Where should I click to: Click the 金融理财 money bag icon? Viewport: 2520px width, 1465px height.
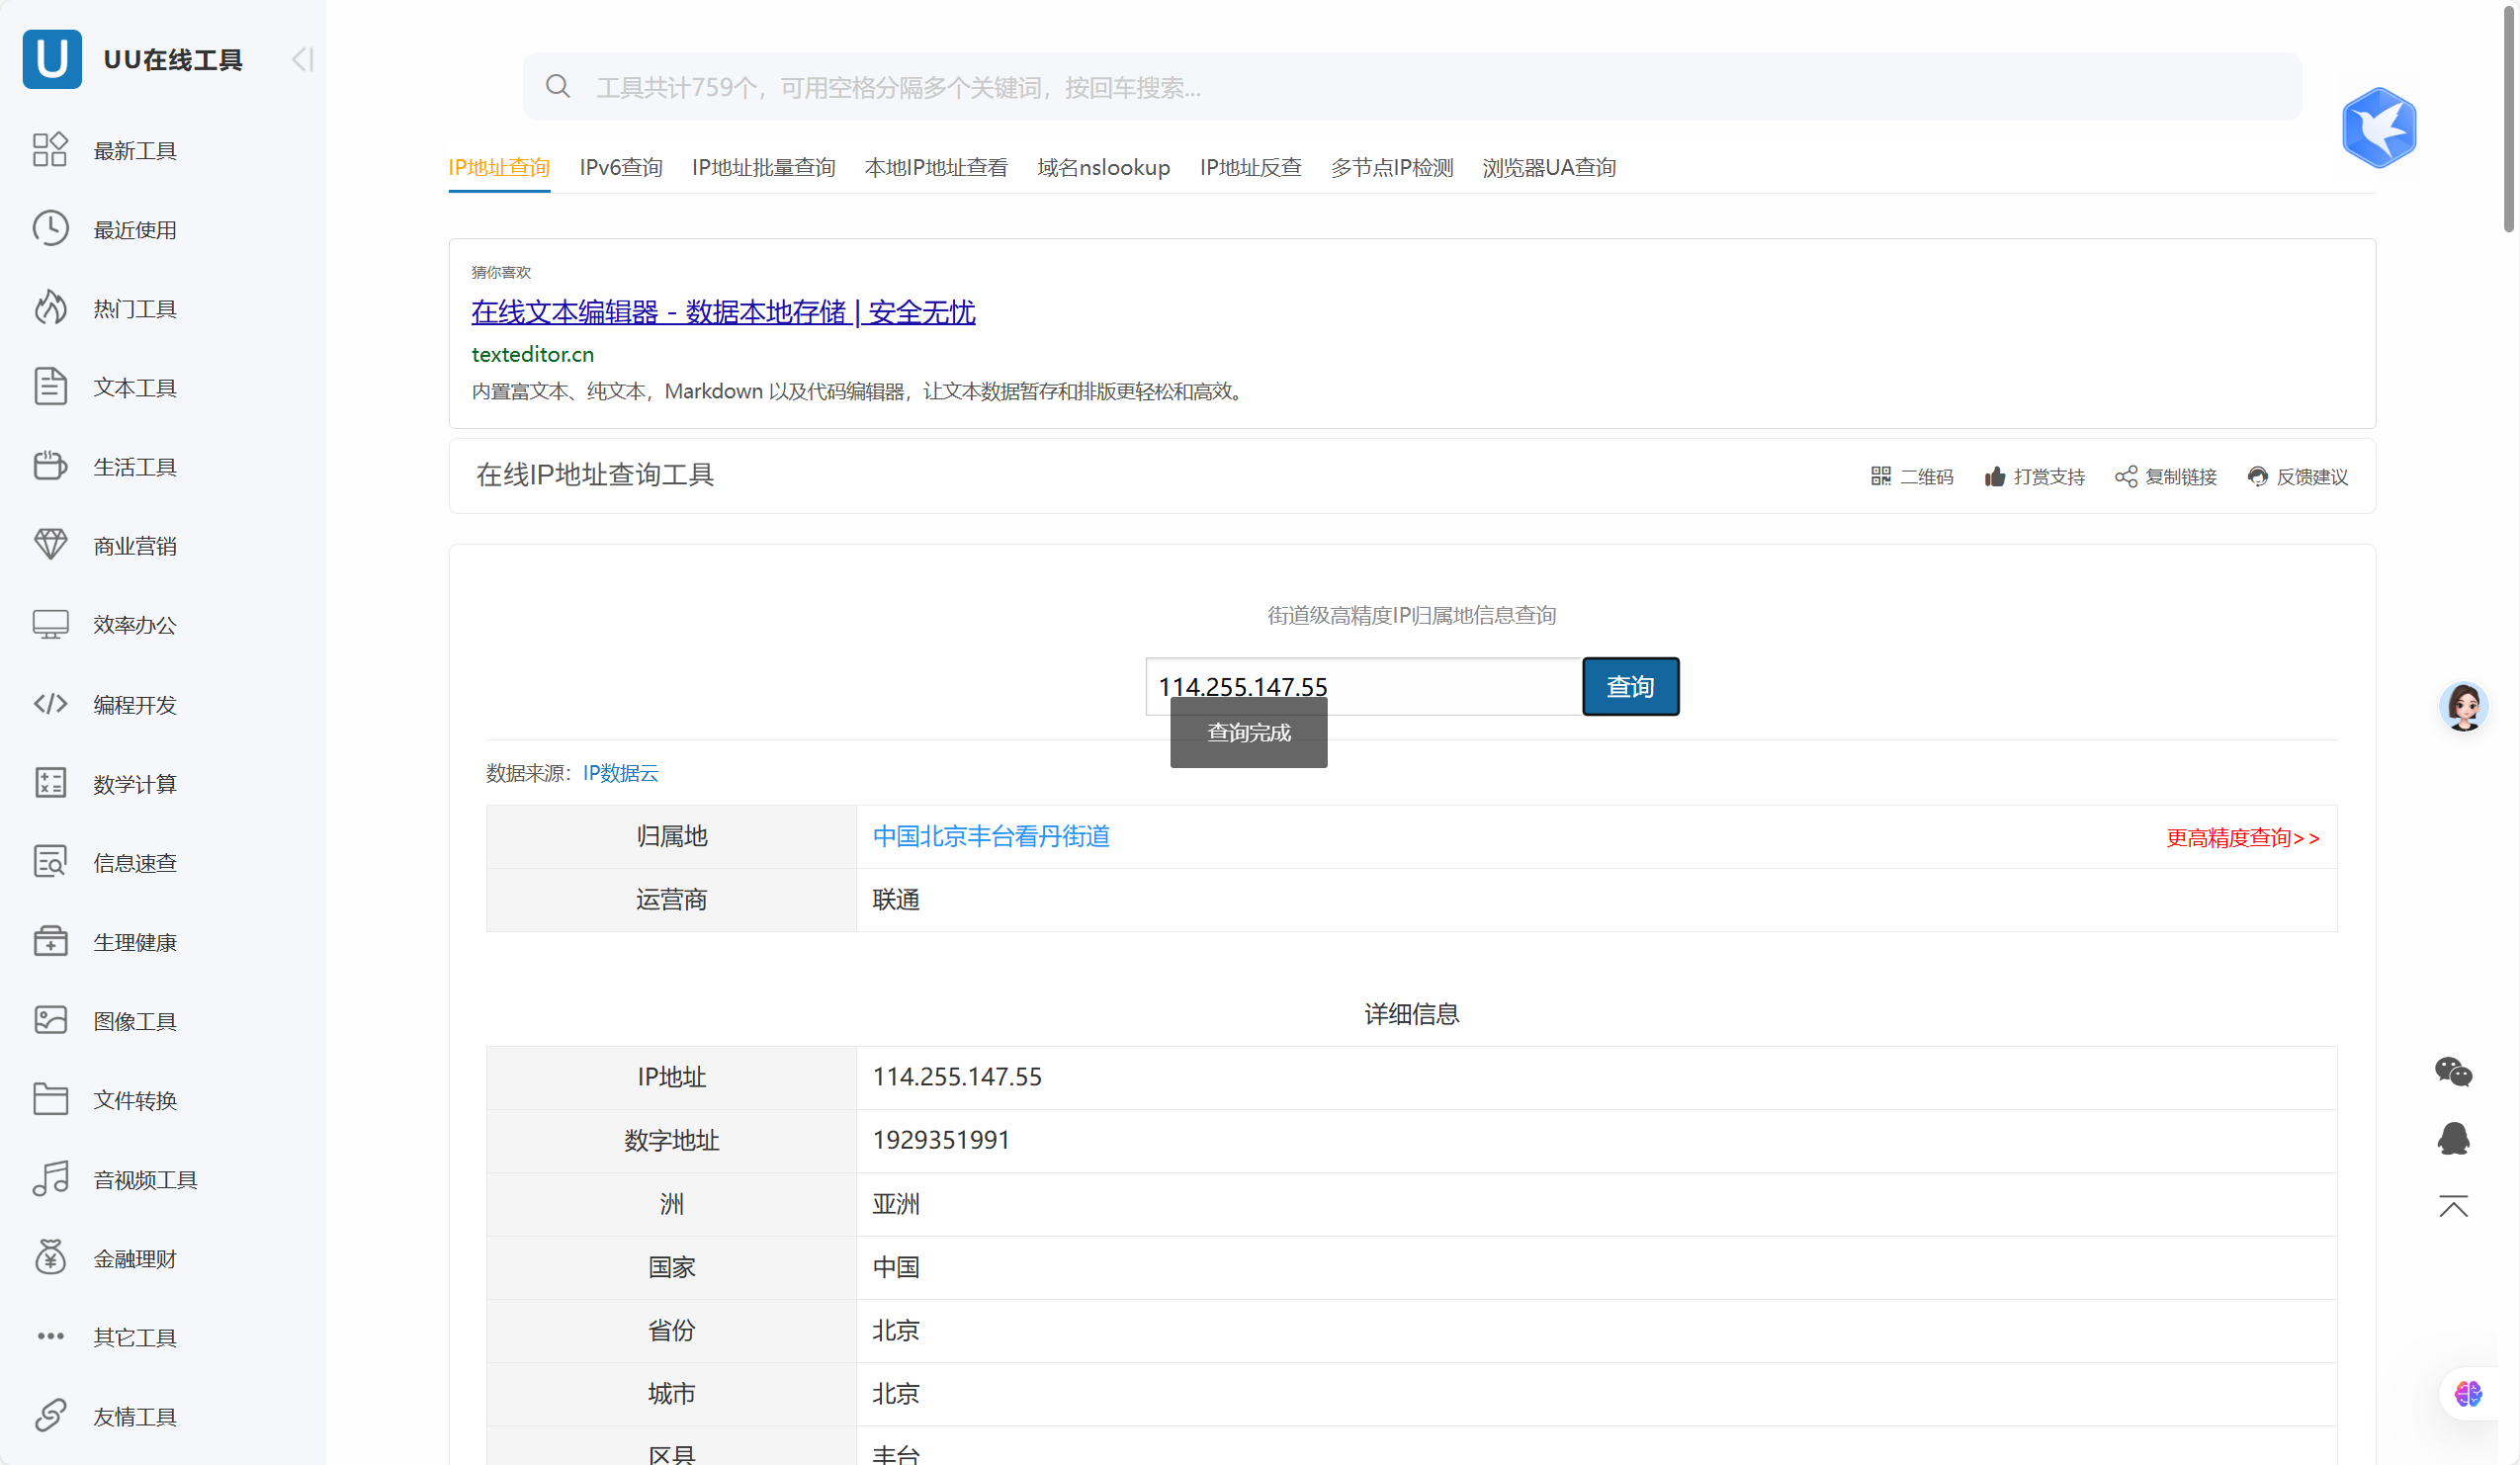tap(50, 1257)
